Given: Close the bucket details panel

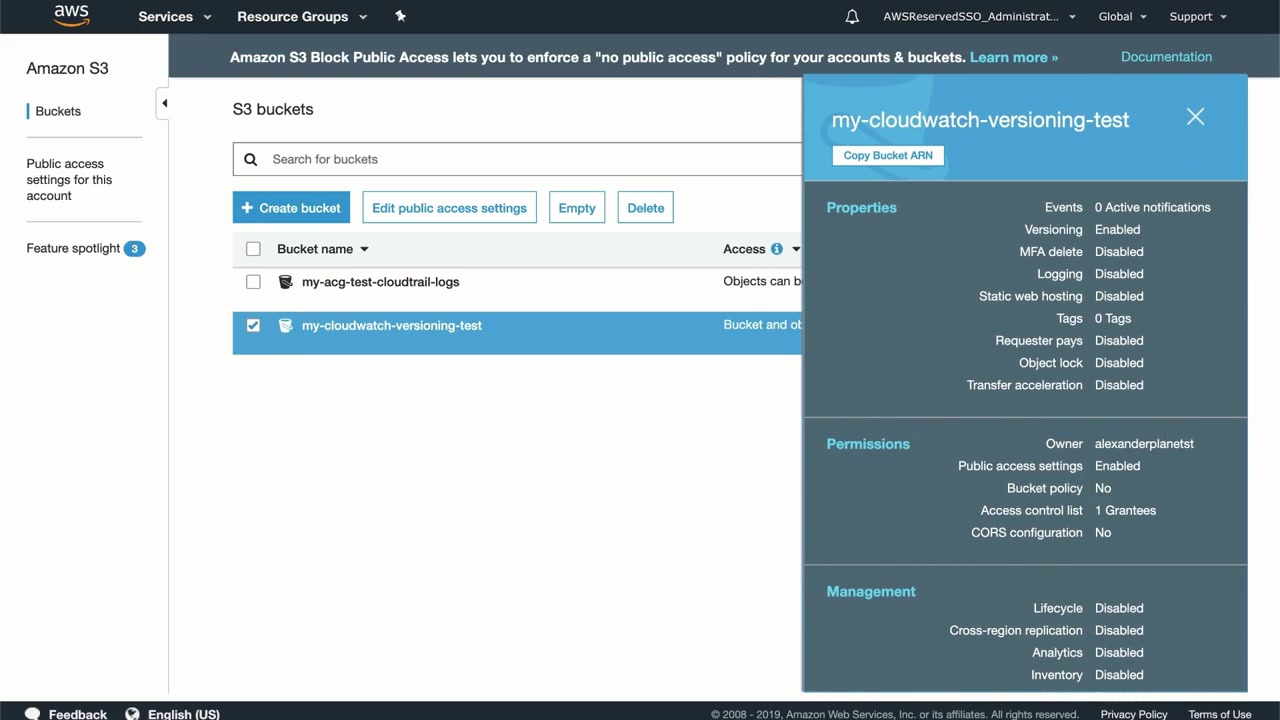Looking at the screenshot, I should tap(1195, 117).
